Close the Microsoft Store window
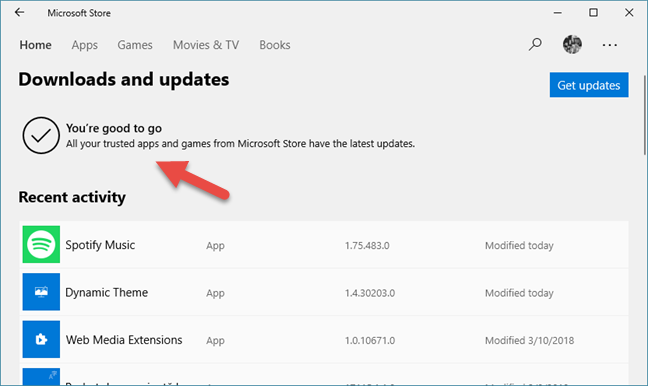648x386 pixels. click(629, 13)
